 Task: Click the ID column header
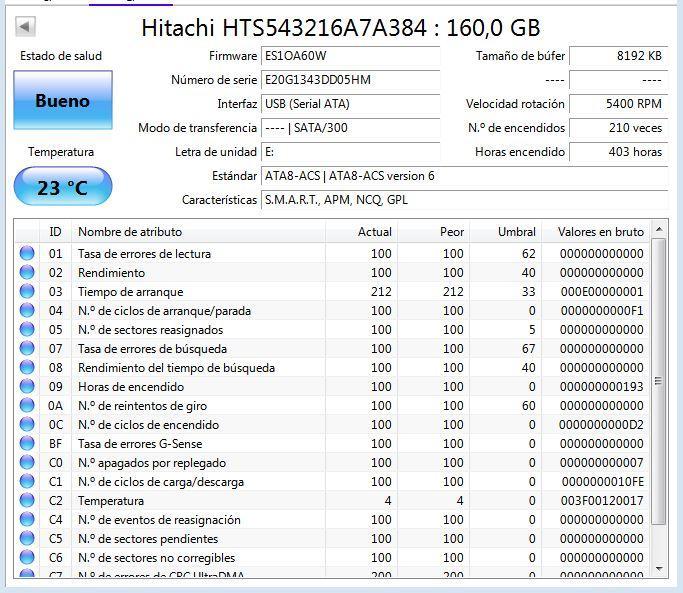[55, 232]
